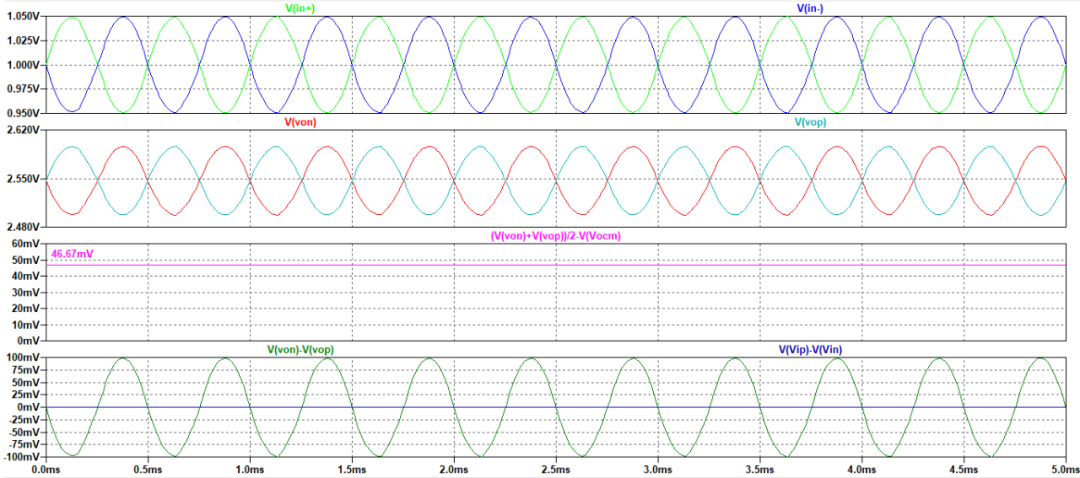Click the V(in+) trace label
The width and height of the screenshot is (1080, 478).
pos(301,8)
